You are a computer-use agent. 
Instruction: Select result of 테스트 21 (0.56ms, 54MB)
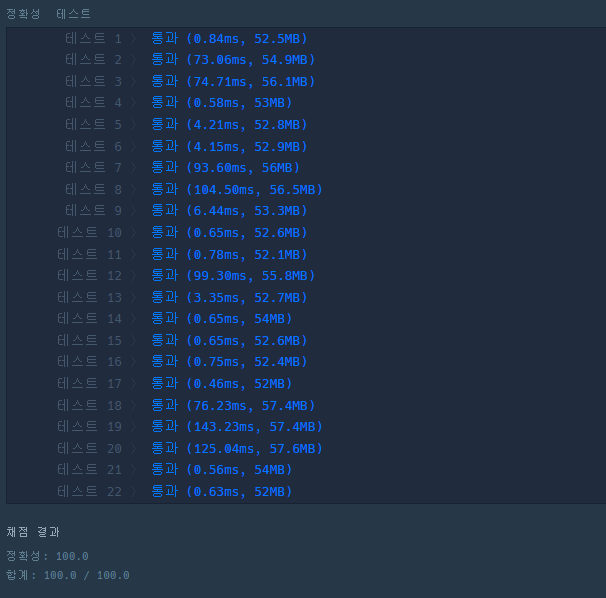(x=221, y=469)
